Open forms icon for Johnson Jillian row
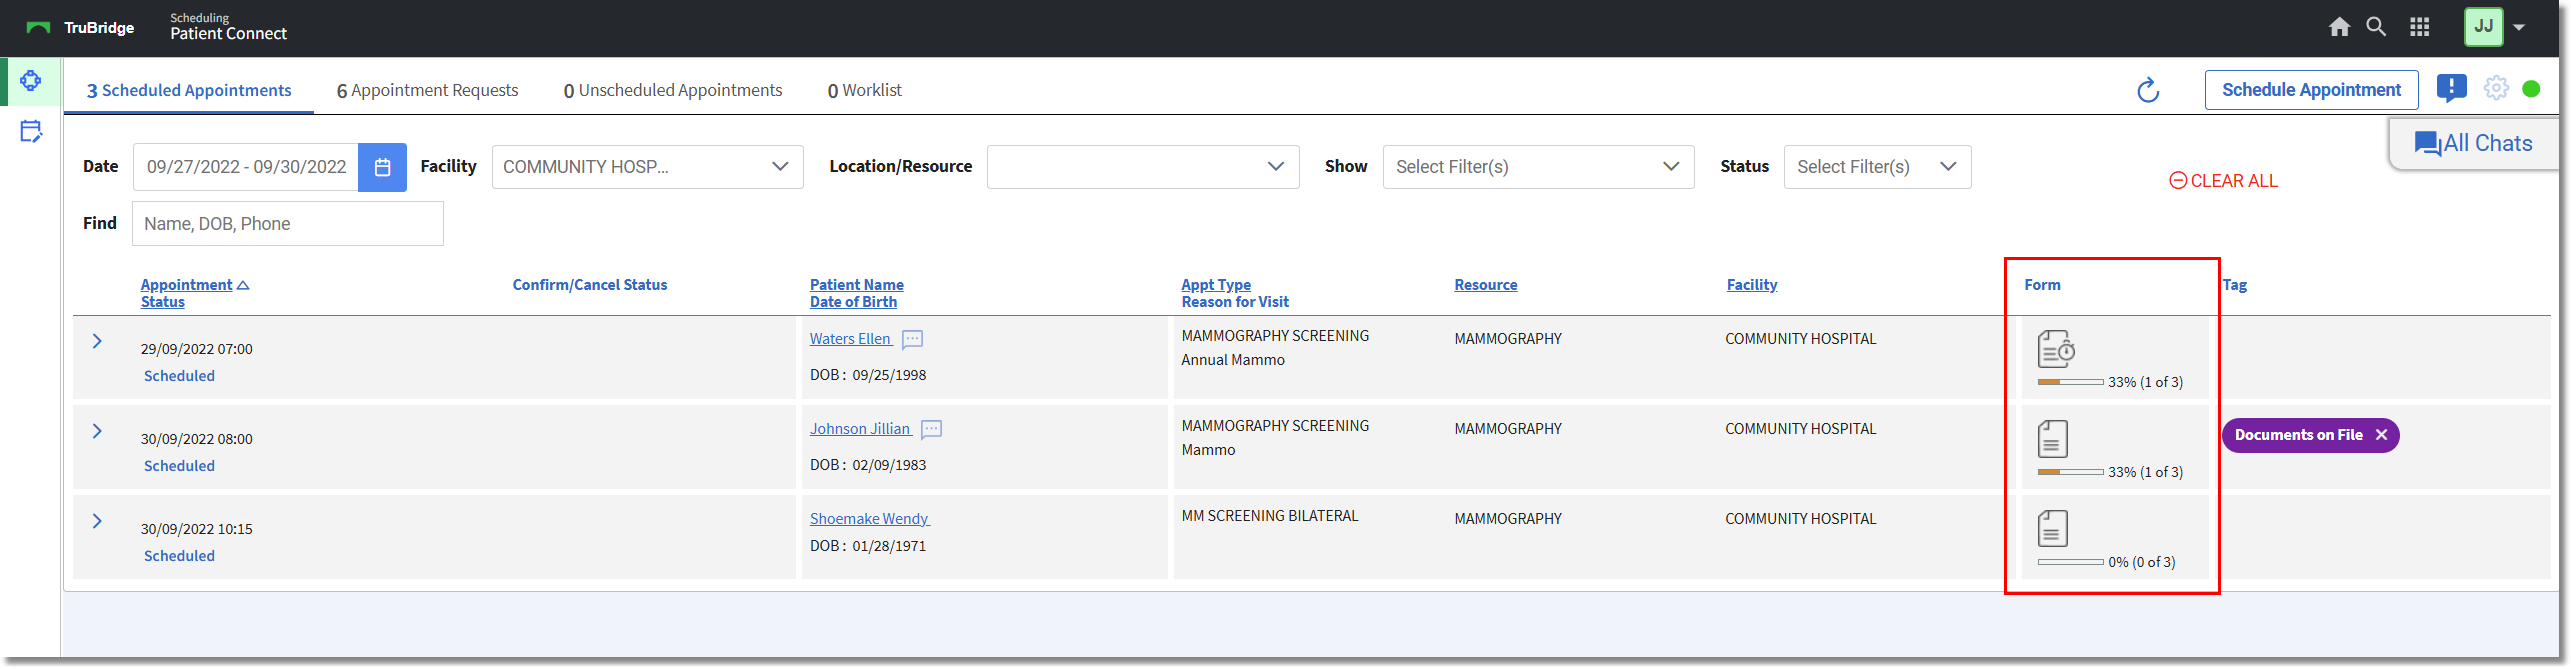This screenshot has width=2571, height=669. coord(2053,439)
